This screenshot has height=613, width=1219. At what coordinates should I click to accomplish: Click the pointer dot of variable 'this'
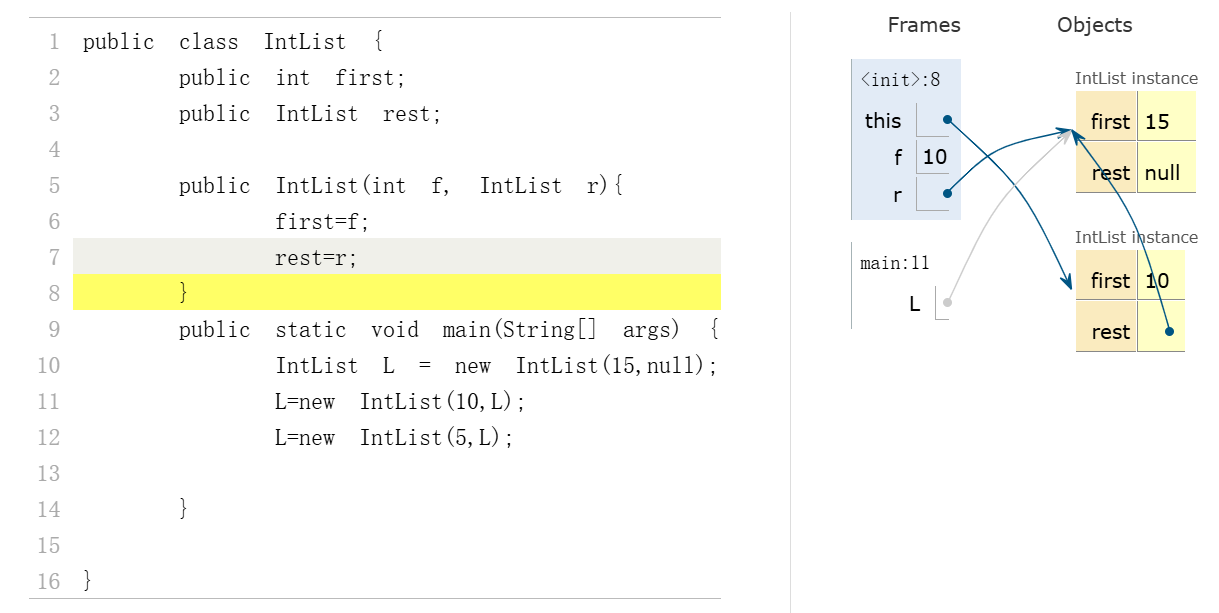click(947, 120)
